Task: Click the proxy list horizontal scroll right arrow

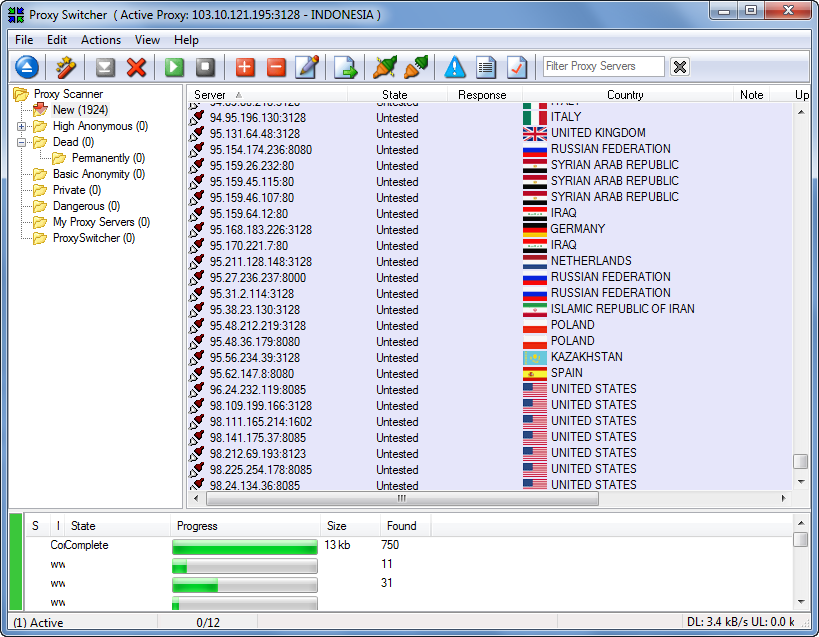Action: pyautogui.click(x=783, y=499)
